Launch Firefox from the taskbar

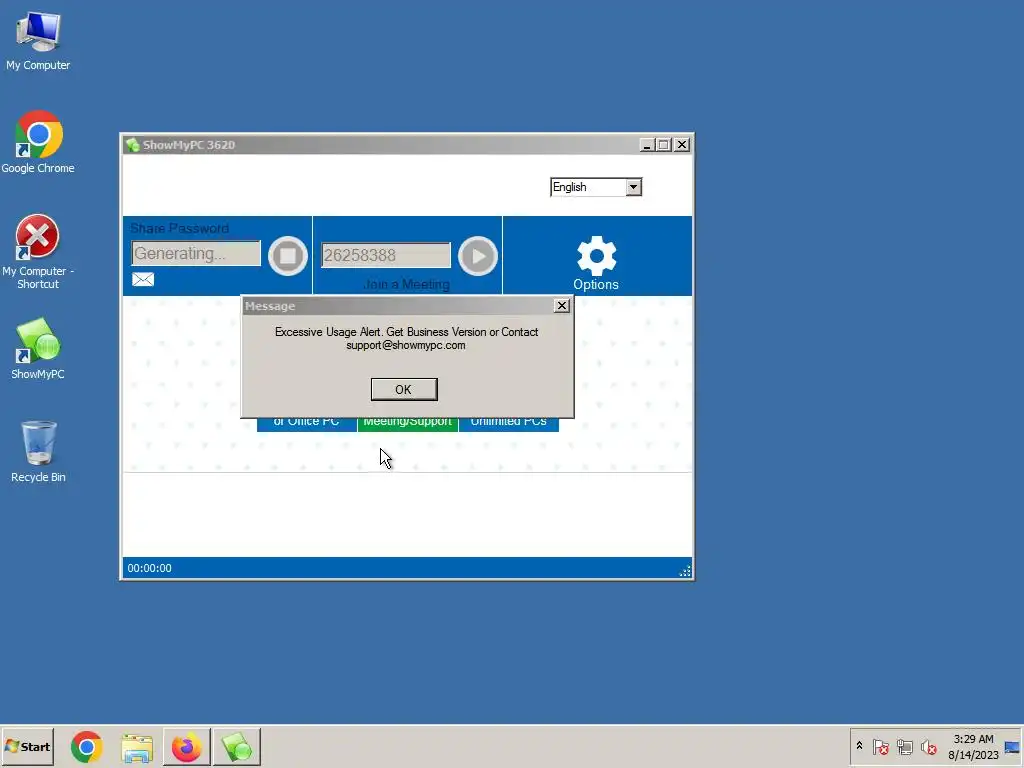[x=187, y=747]
